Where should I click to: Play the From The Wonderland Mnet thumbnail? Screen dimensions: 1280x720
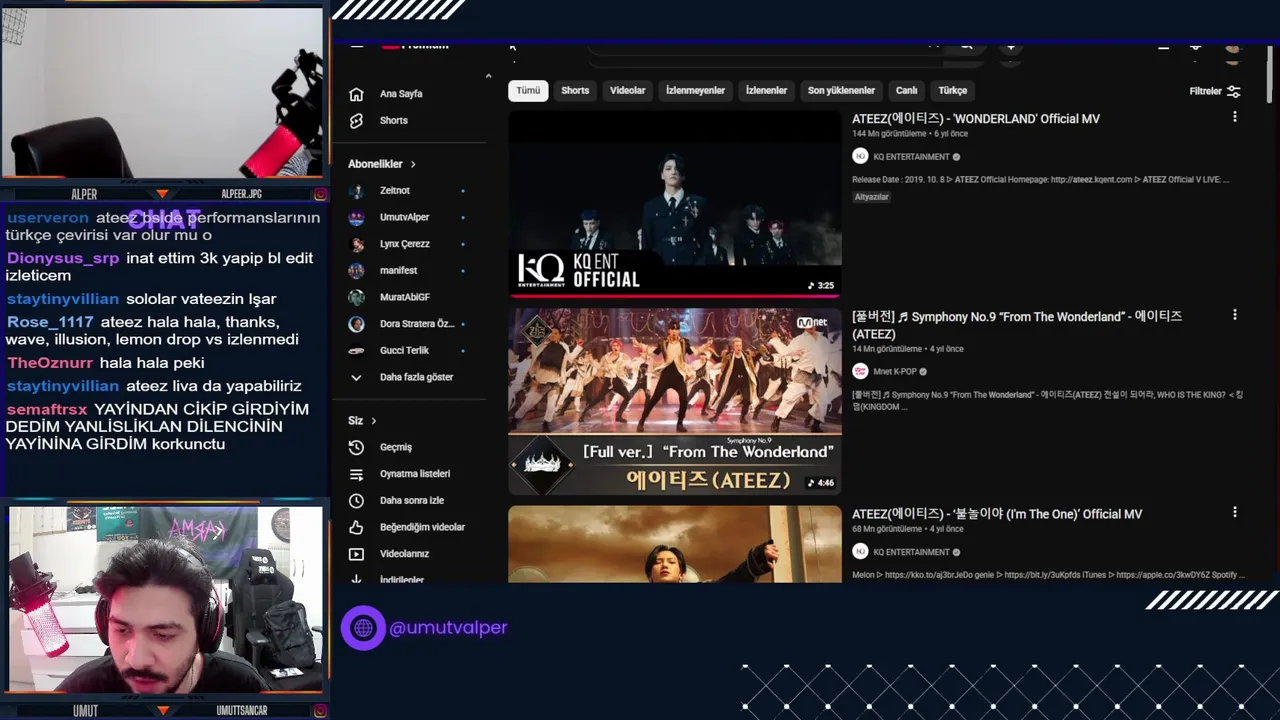(x=675, y=401)
